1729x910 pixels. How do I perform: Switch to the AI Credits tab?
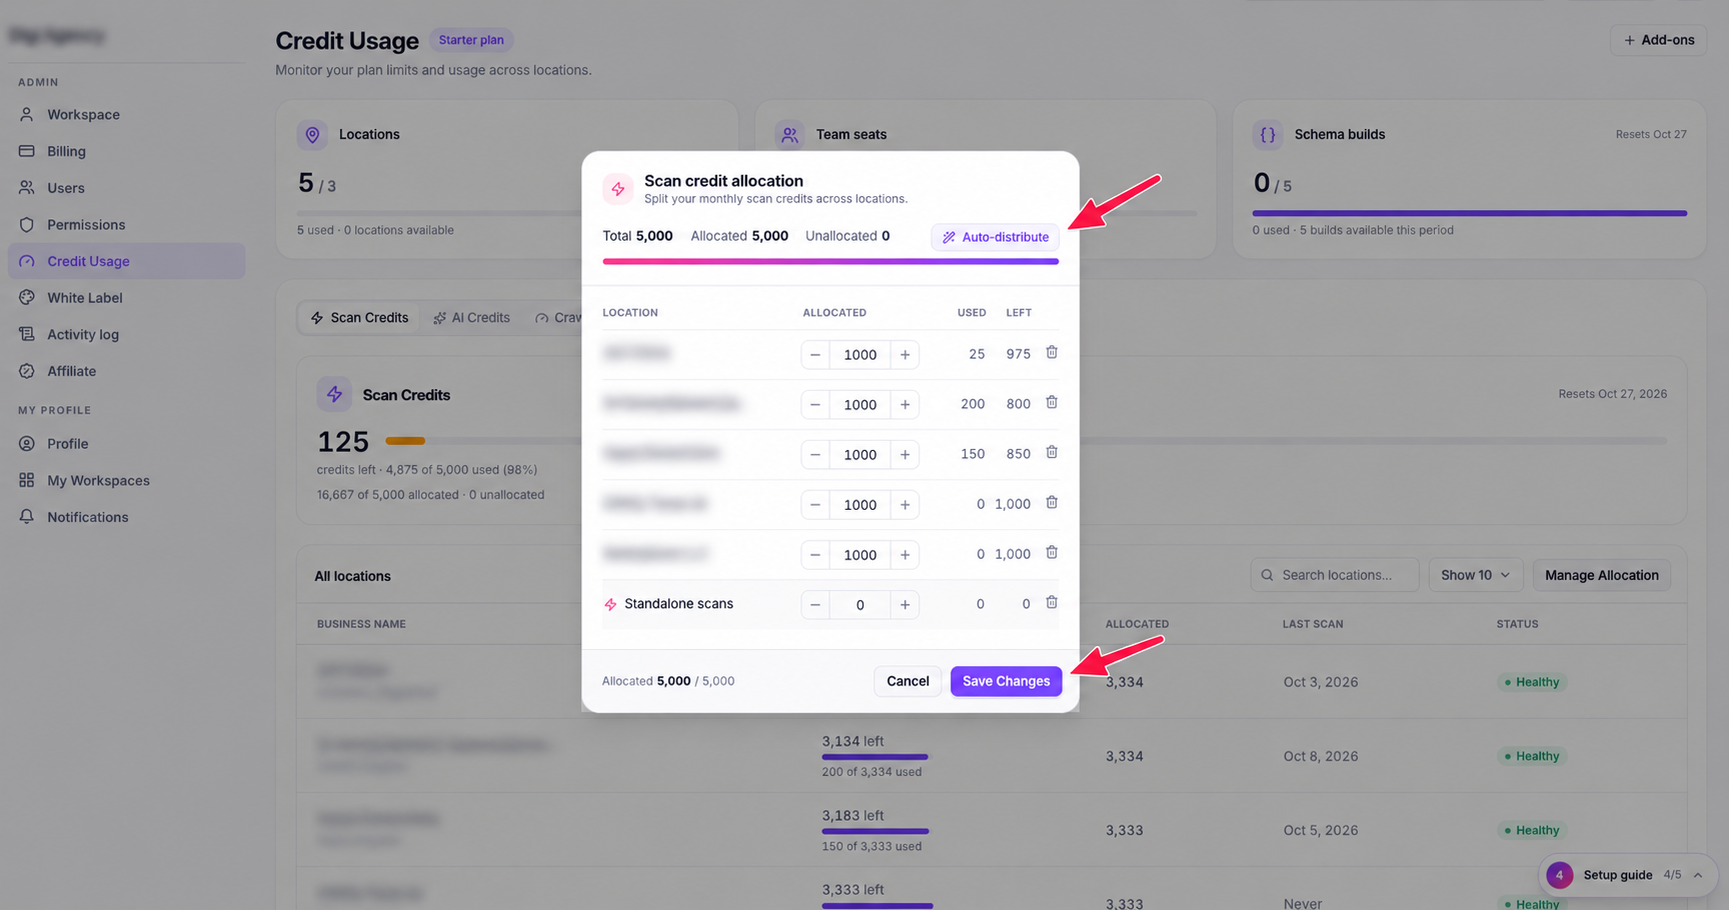coord(472,318)
